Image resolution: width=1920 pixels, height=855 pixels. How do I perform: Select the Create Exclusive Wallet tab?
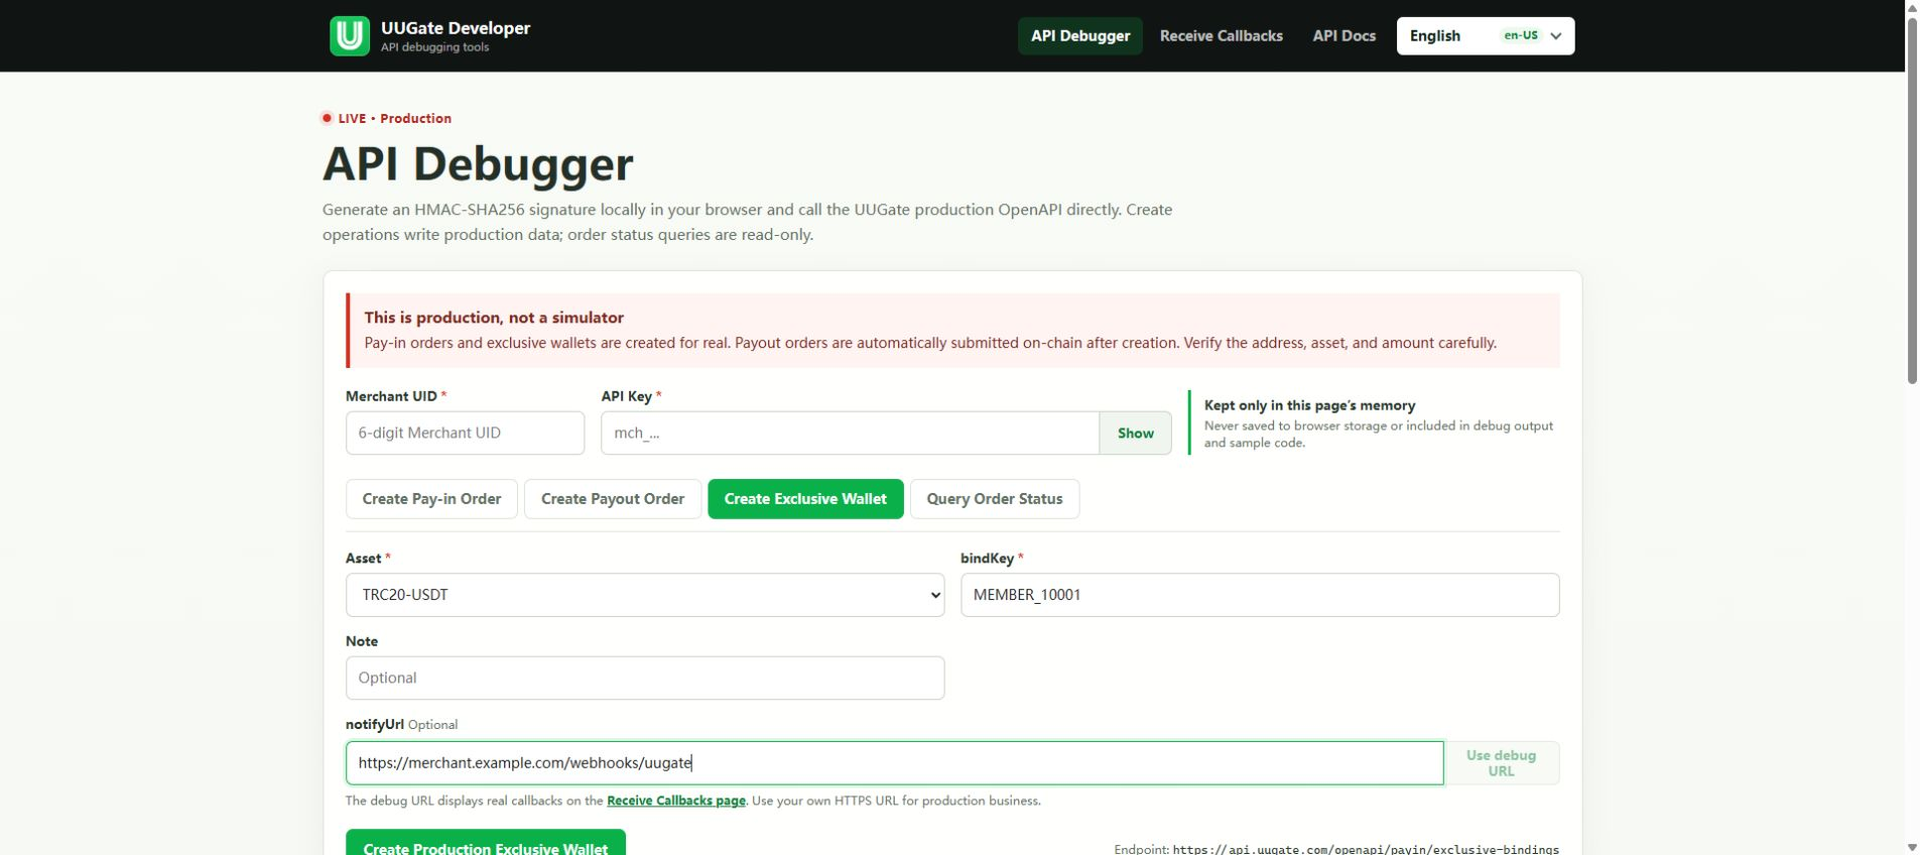tap(805, 499)
